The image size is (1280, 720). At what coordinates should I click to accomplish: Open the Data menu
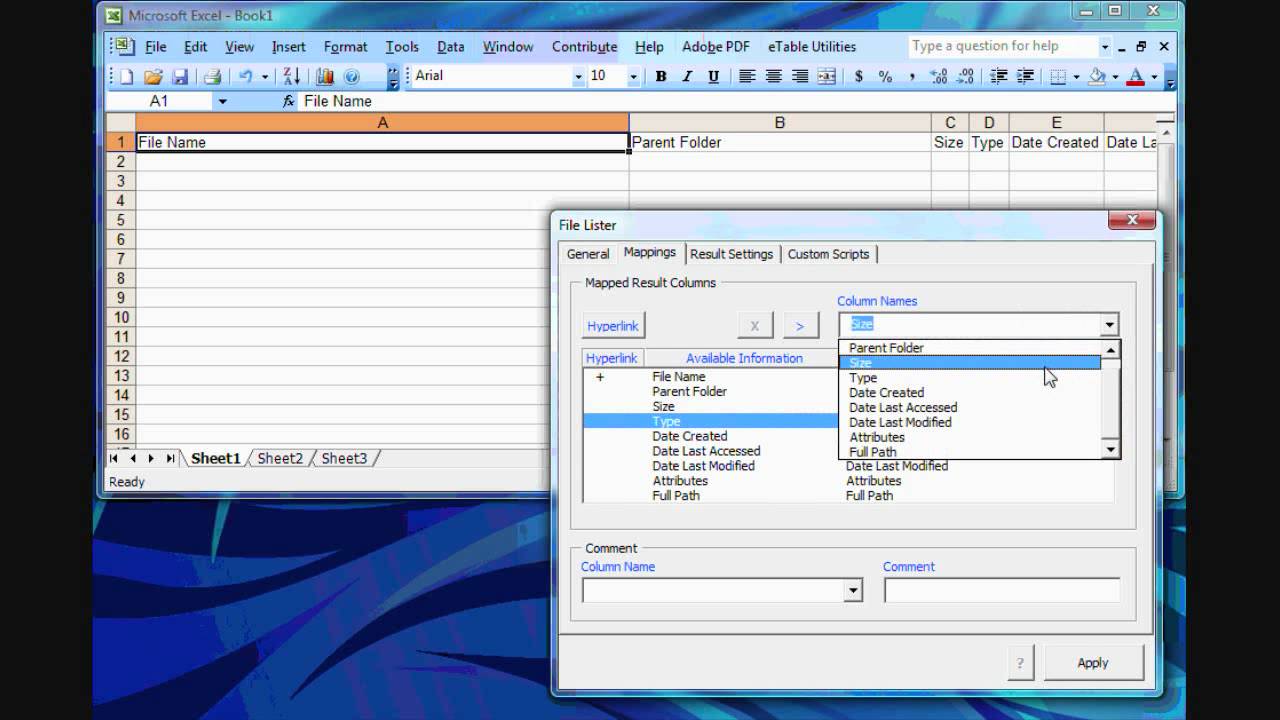451,46
